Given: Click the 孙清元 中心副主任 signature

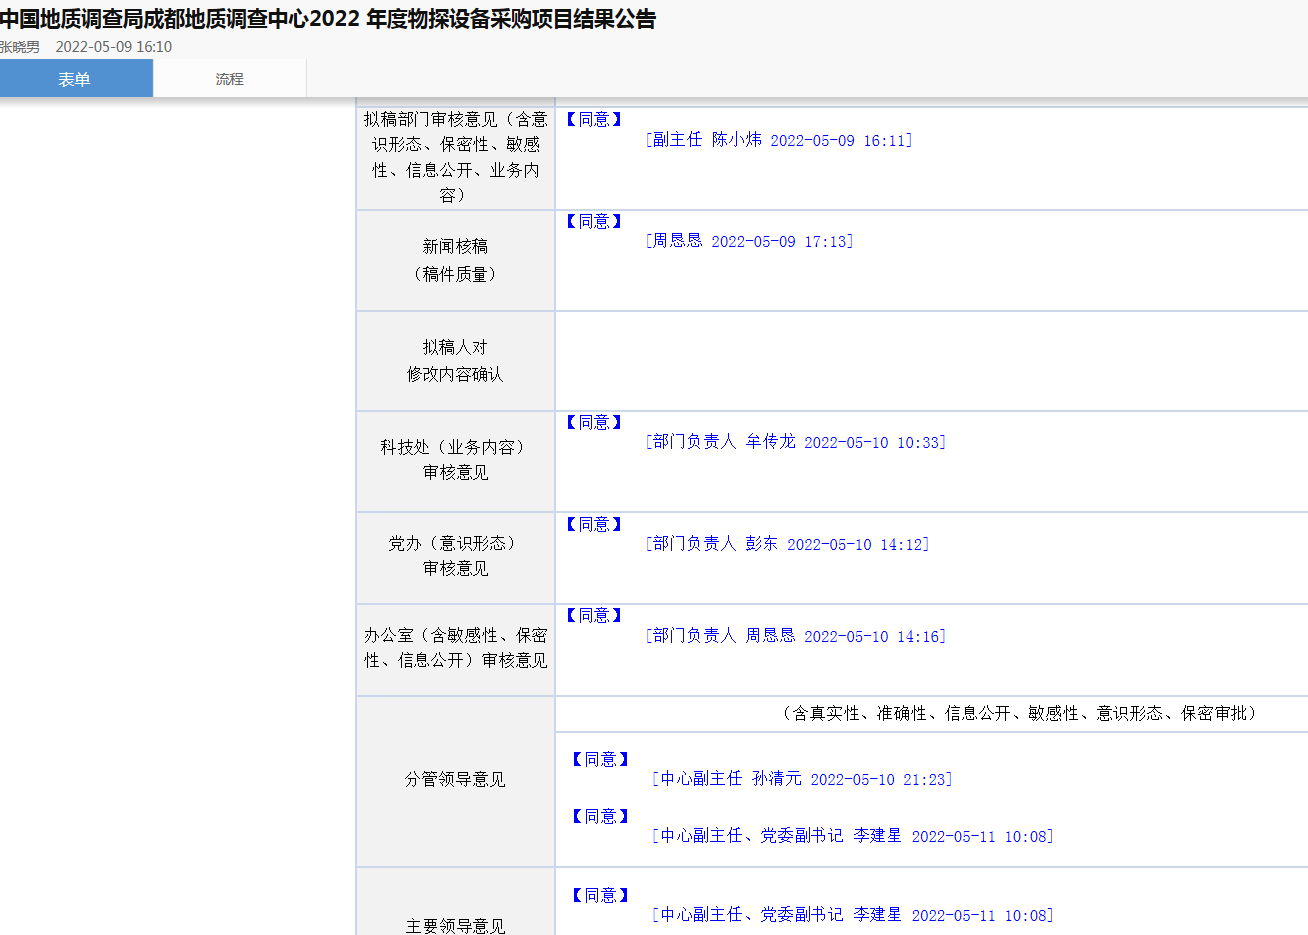Looking at the screenshot, I should pyautogui.click(x=802, y=779).
